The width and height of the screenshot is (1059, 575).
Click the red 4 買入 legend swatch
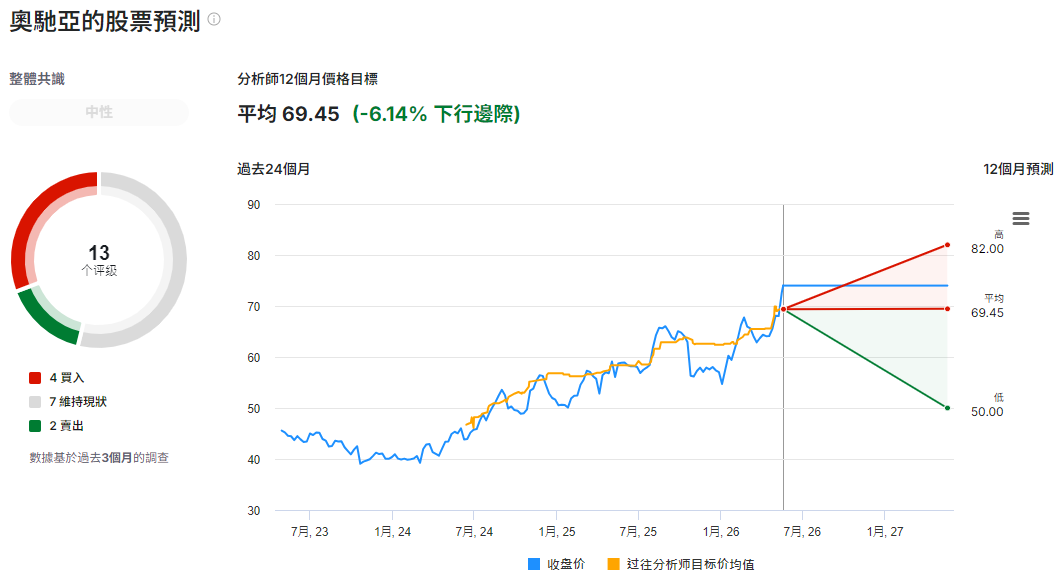[35, 378]
